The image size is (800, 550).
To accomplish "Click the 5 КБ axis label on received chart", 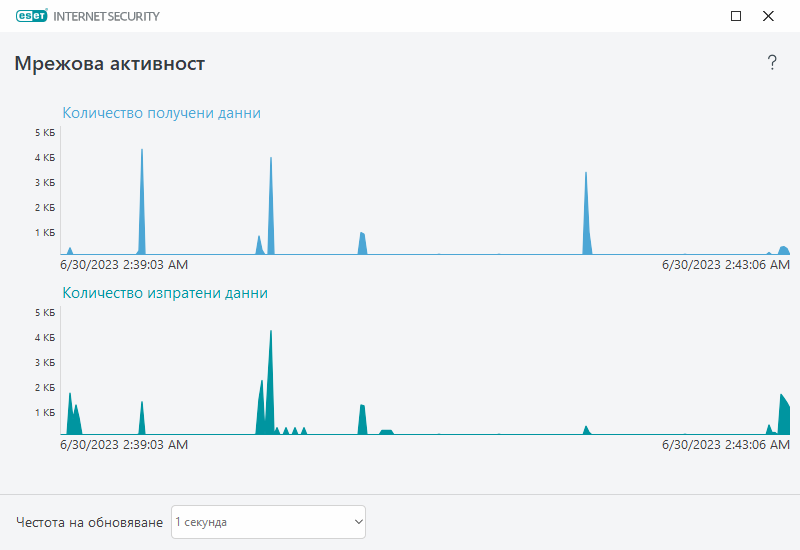I will pos(44,133).
